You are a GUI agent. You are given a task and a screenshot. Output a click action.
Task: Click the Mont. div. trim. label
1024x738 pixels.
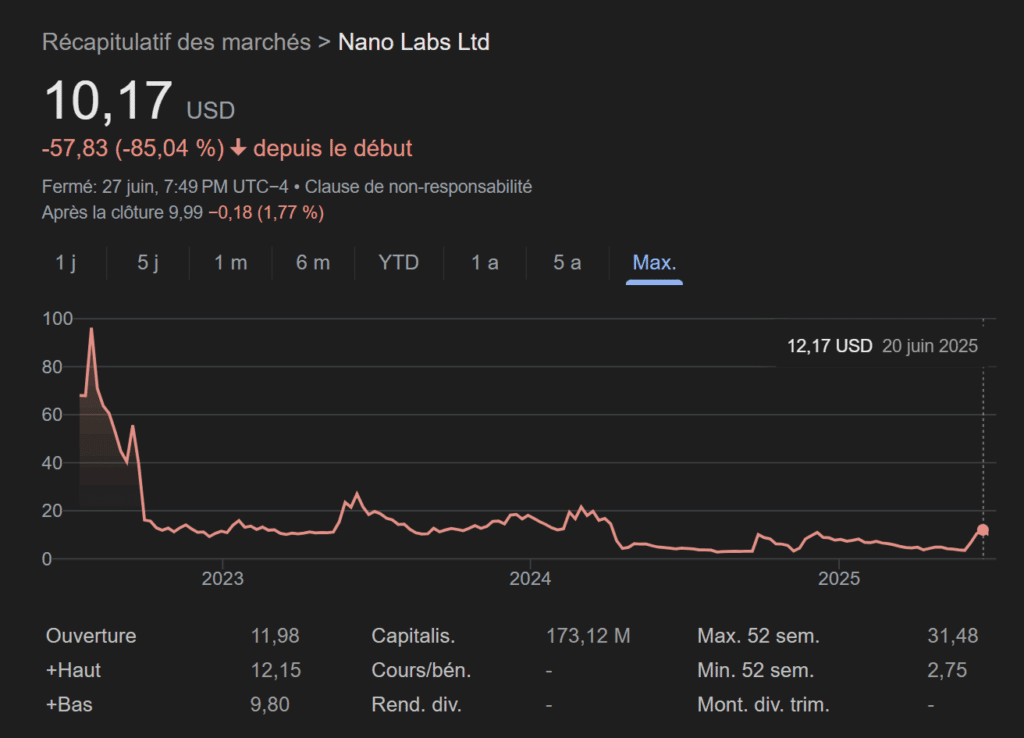(763, 705)
